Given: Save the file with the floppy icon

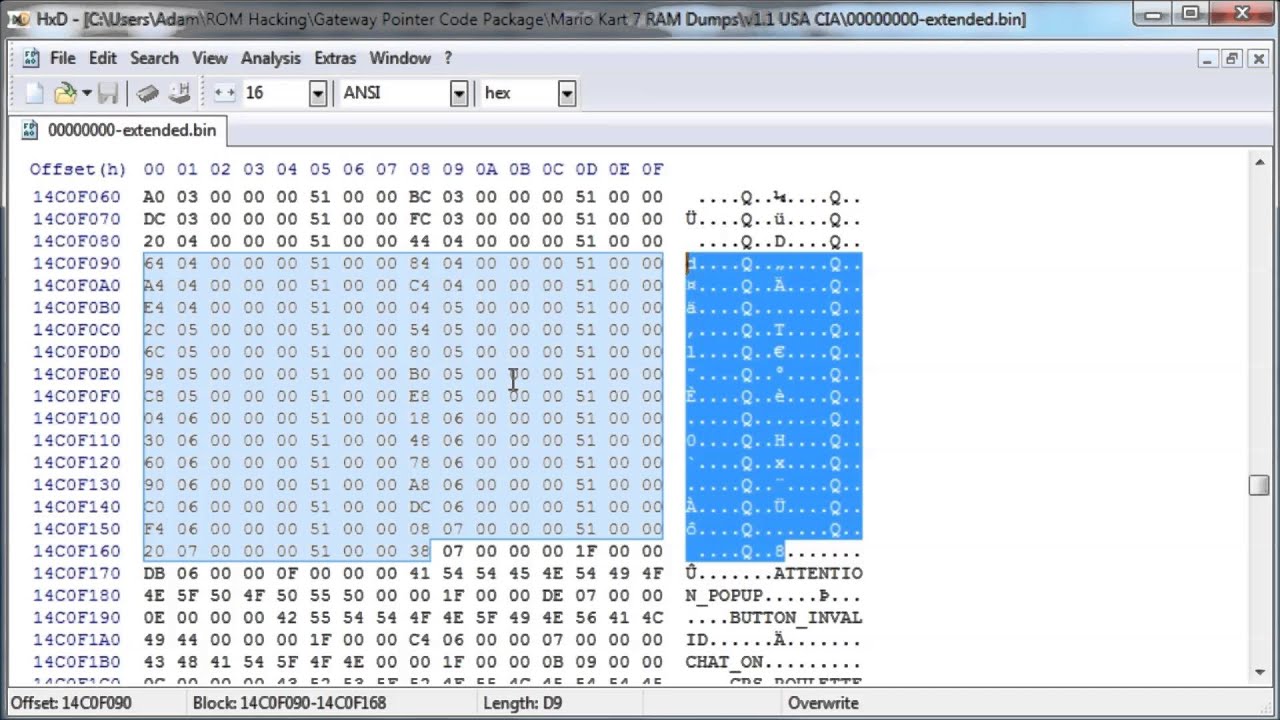Looking at the screenshot, I should (x=108, y=93).
